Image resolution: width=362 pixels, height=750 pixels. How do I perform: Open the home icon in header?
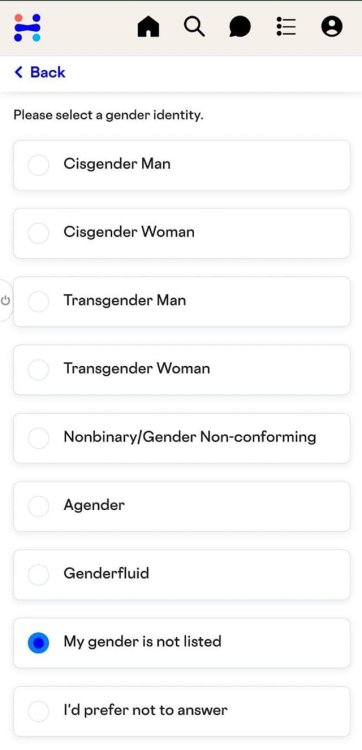click(148, 27)
